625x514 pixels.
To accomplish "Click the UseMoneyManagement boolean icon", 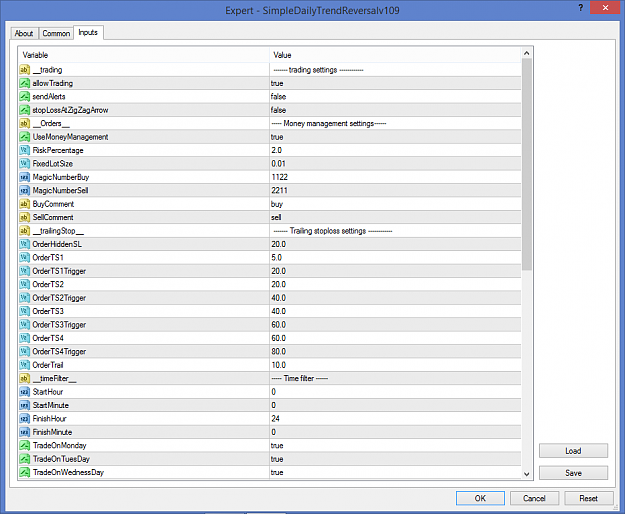I will coord(25,137).
